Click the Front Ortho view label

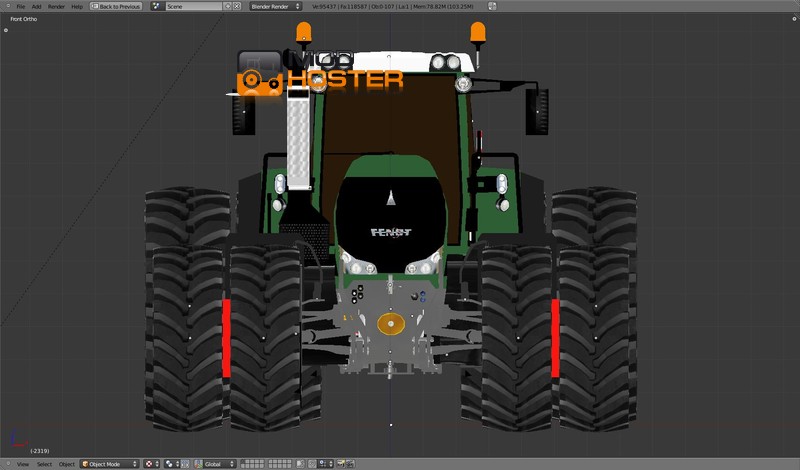point(23,19)
